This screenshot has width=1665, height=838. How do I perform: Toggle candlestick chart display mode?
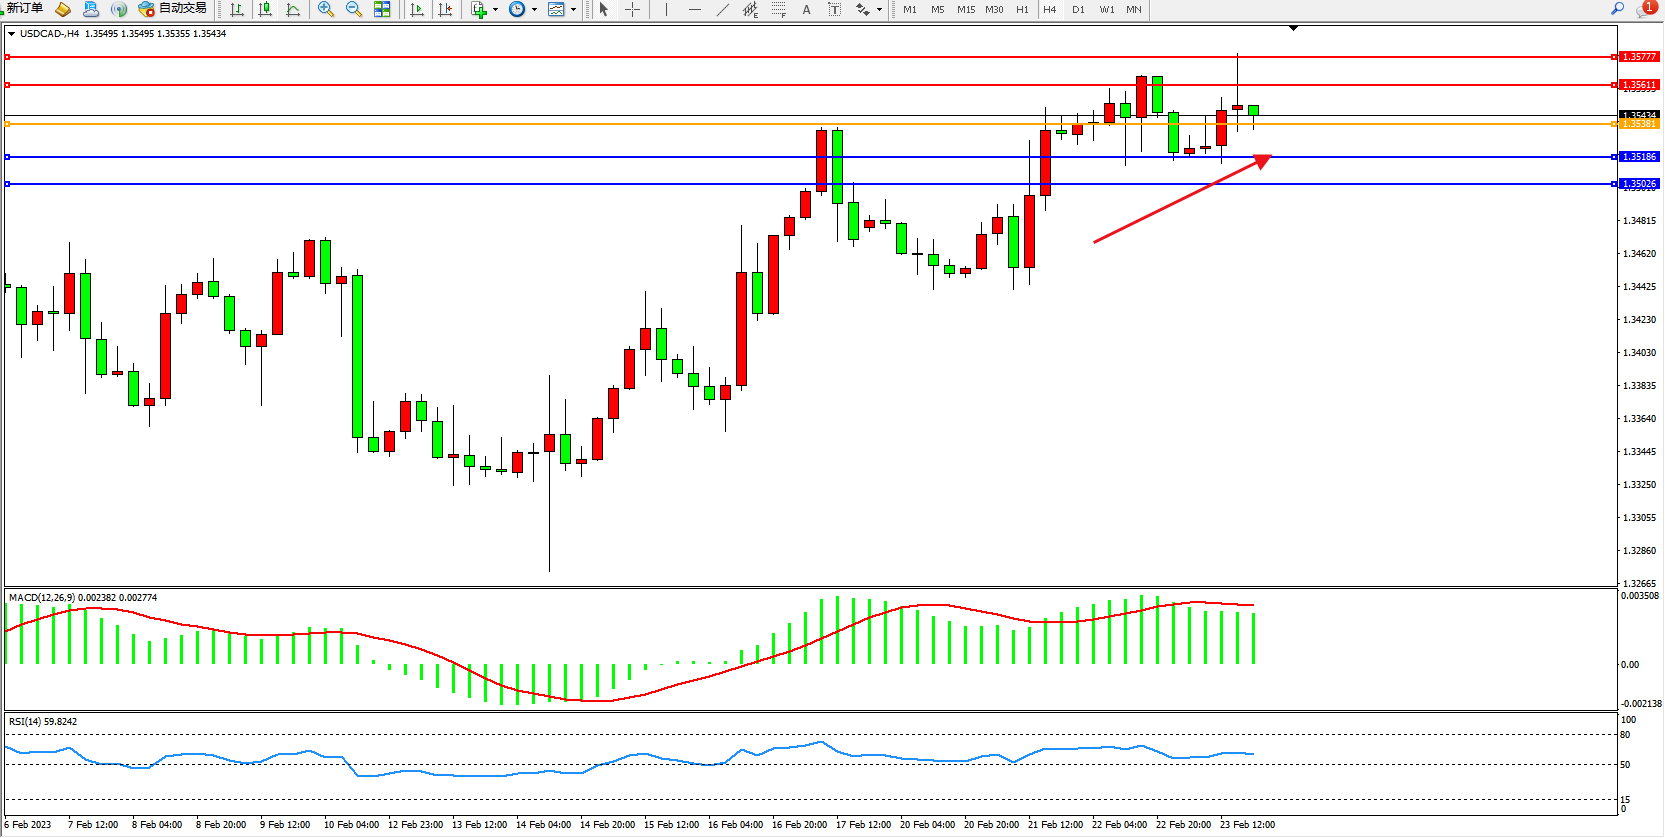point(265,10)
